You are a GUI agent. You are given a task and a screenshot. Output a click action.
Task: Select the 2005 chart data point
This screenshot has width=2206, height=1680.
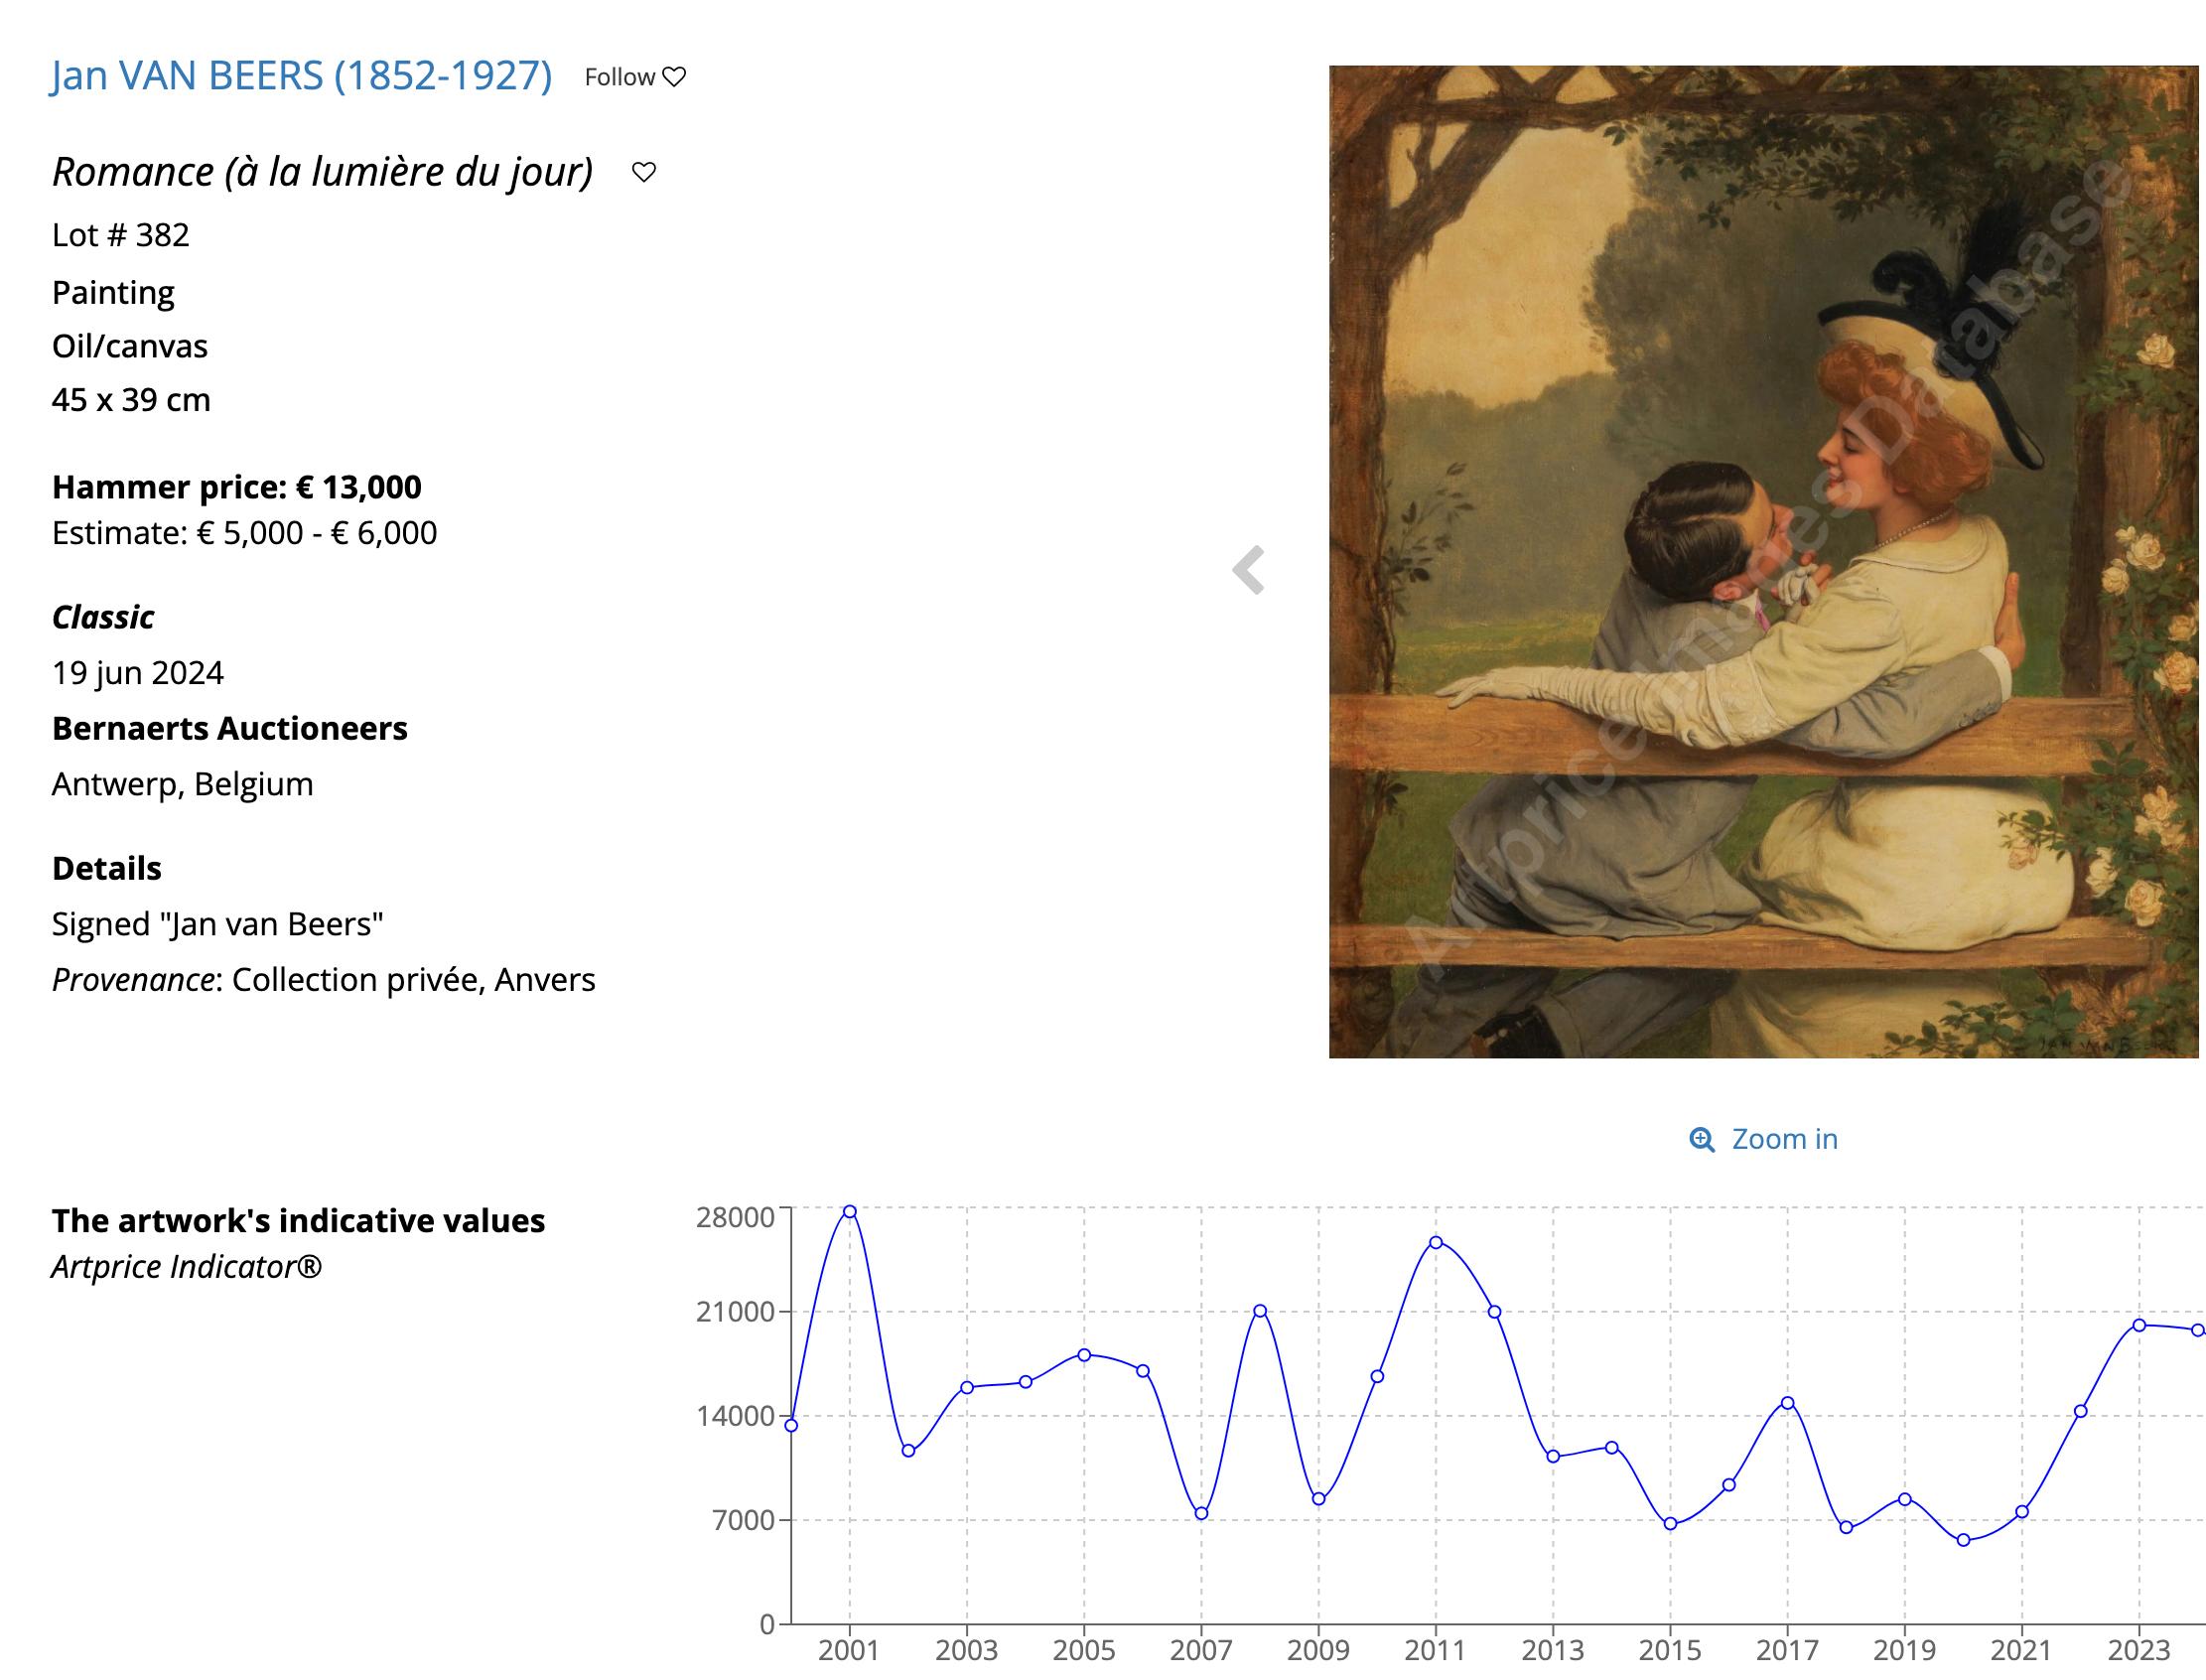click(x=1084, y=1355)
